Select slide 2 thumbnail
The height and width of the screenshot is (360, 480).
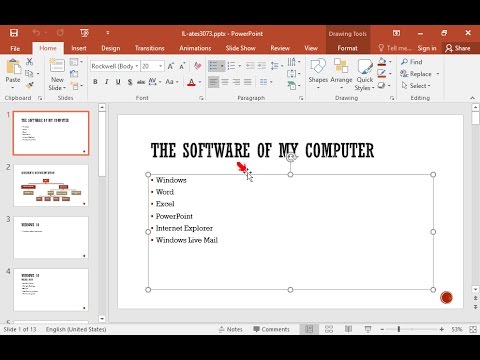coord(51,185)
